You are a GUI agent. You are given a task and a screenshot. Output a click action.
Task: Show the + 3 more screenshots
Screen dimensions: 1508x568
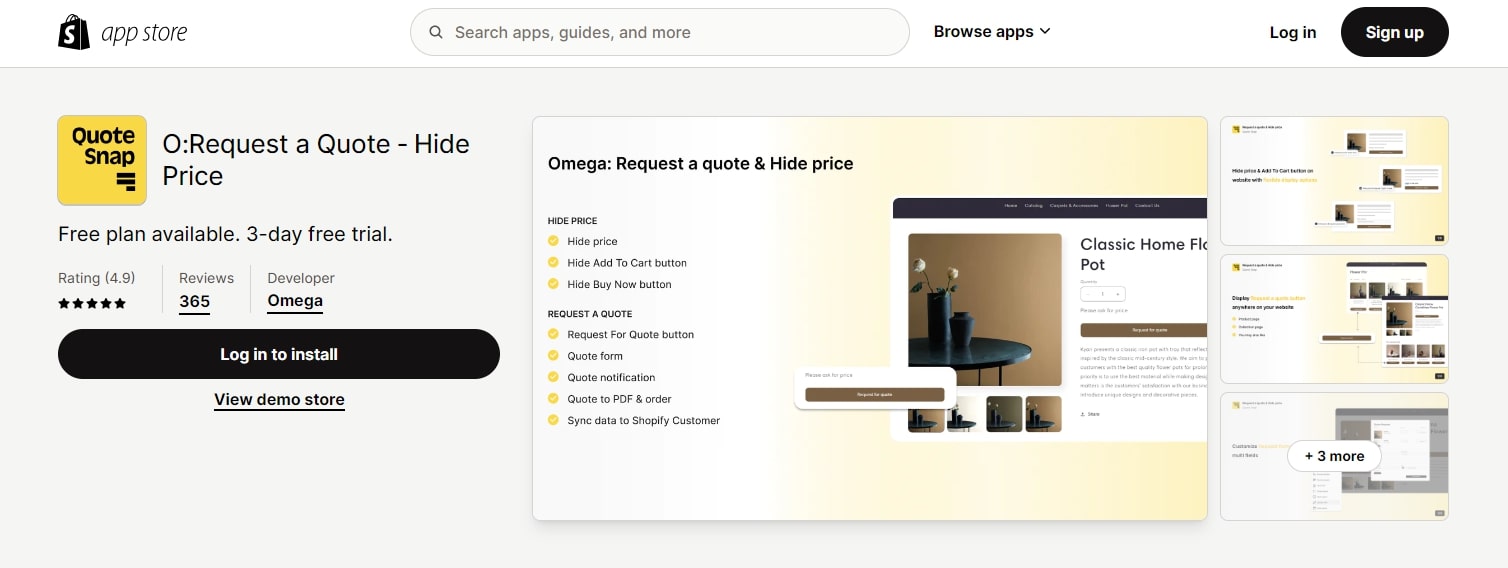click(x=1334, y=456)
